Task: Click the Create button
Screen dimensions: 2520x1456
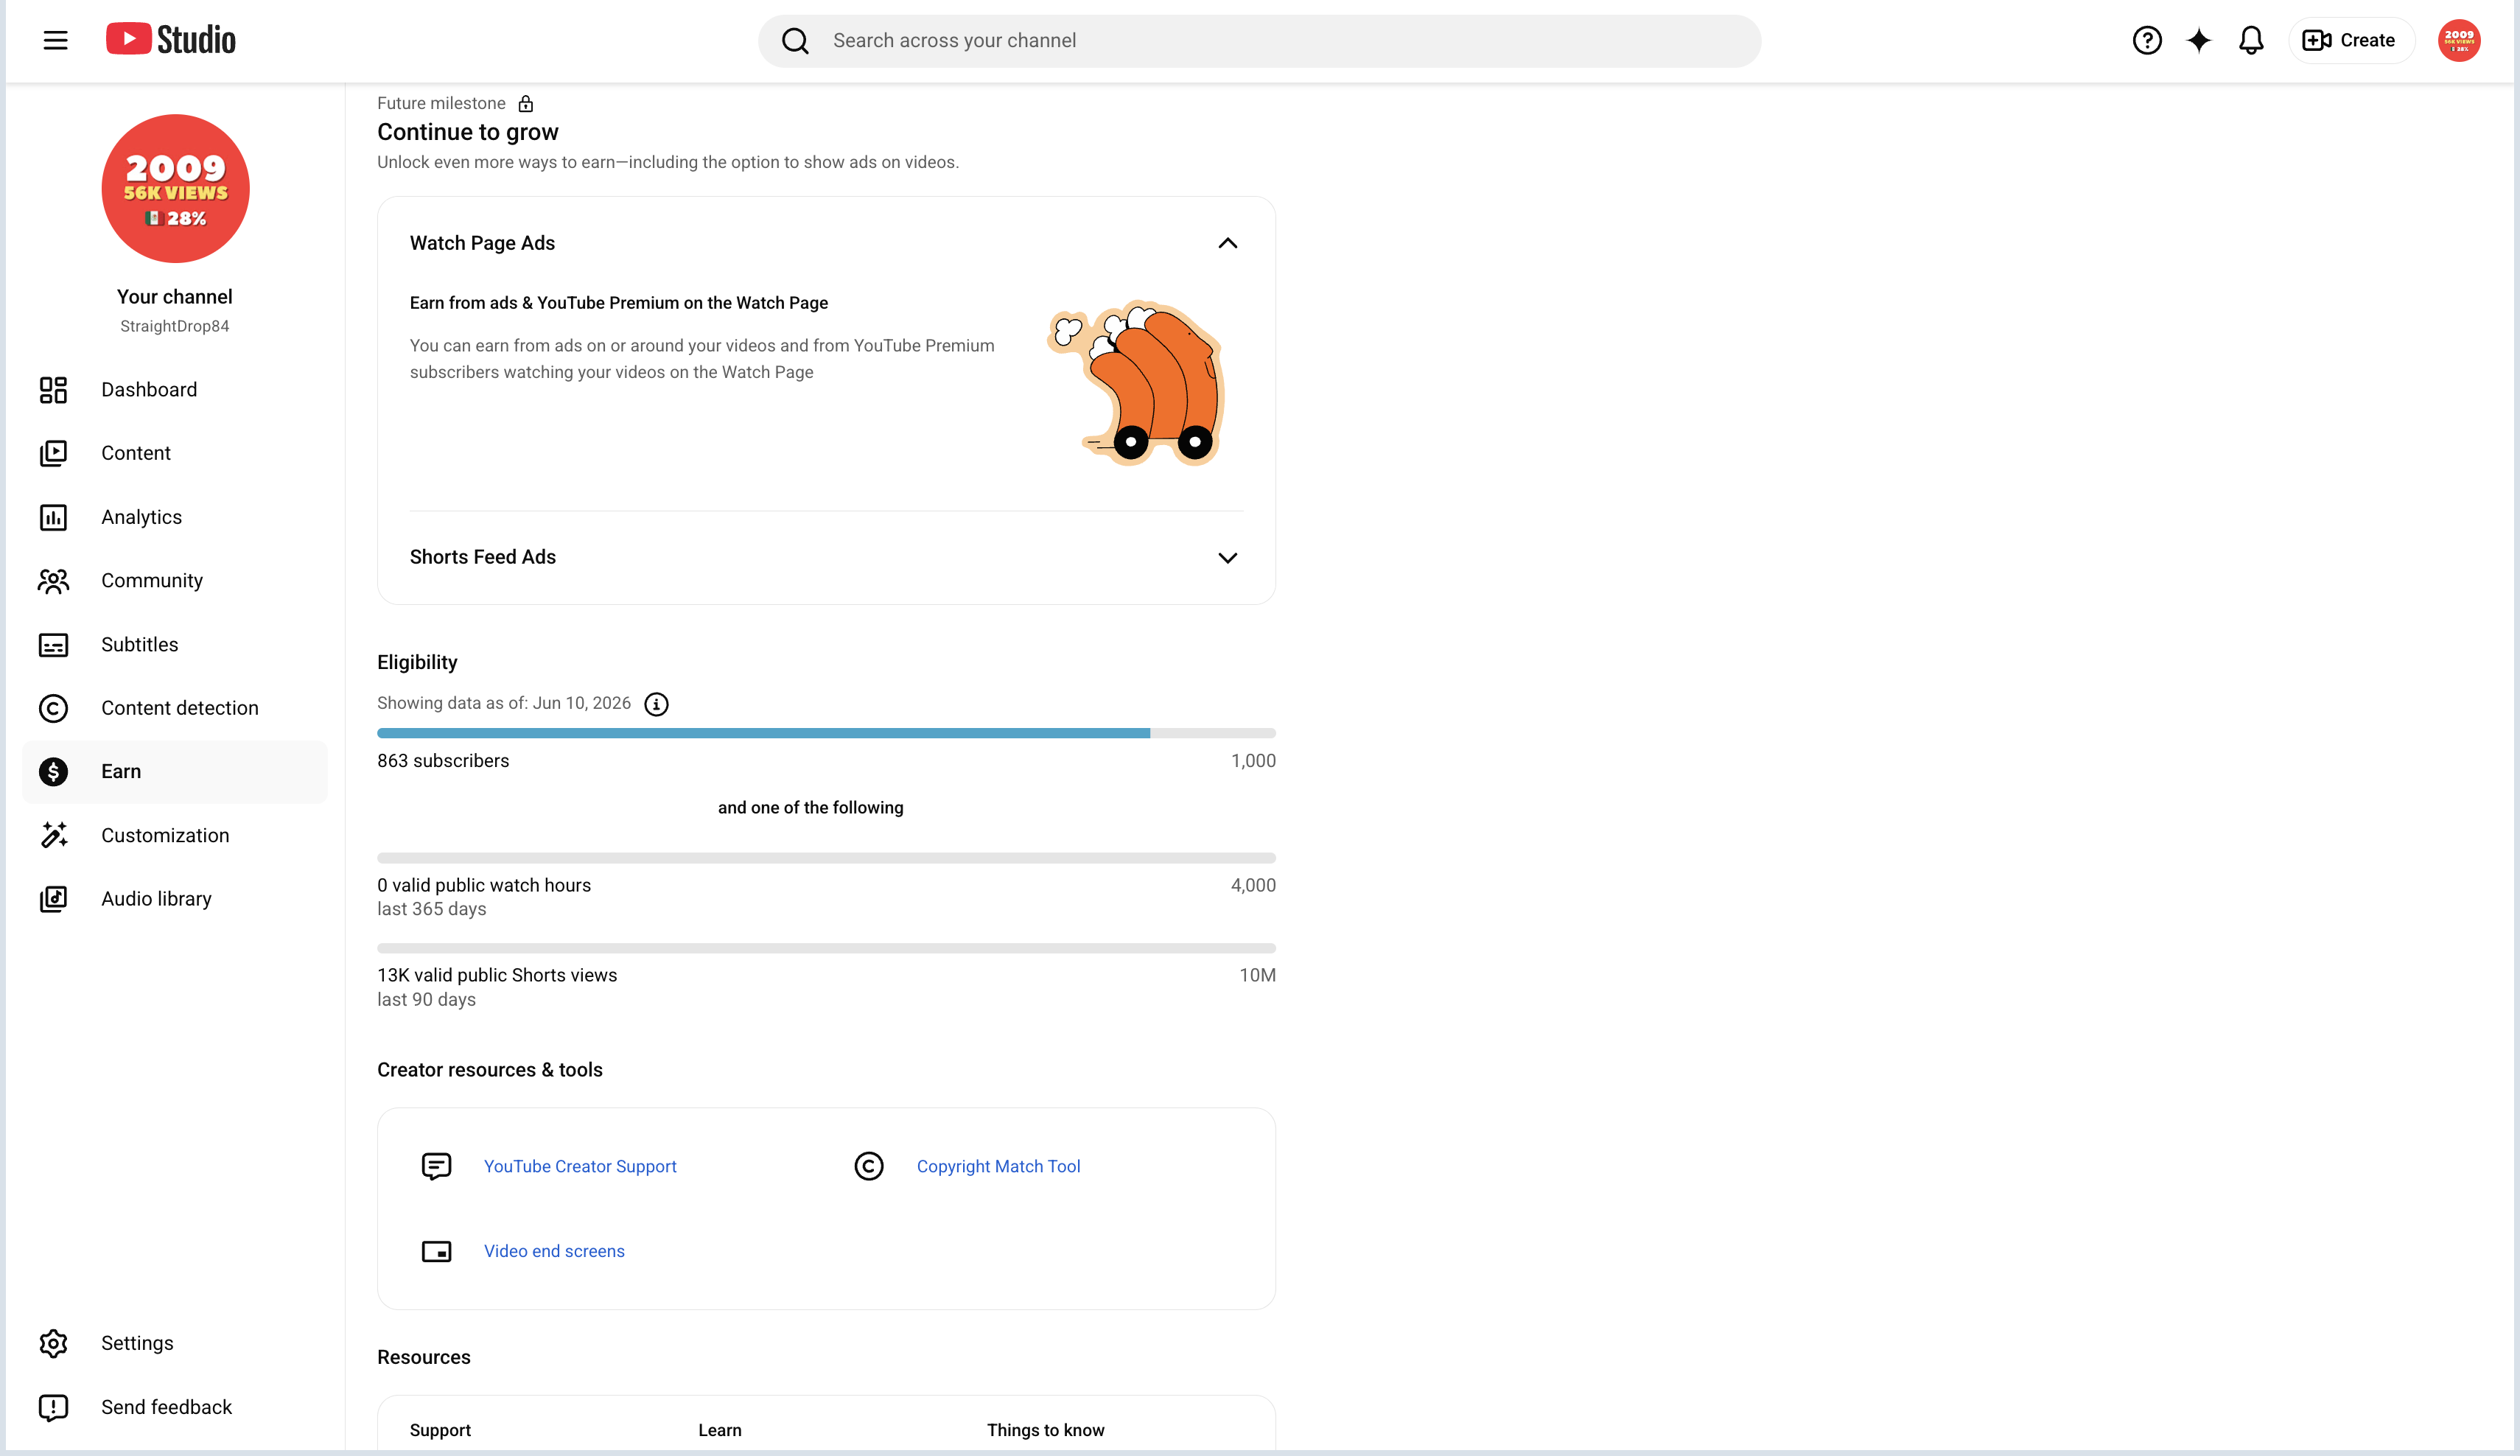Action: tap(2351, 40)
